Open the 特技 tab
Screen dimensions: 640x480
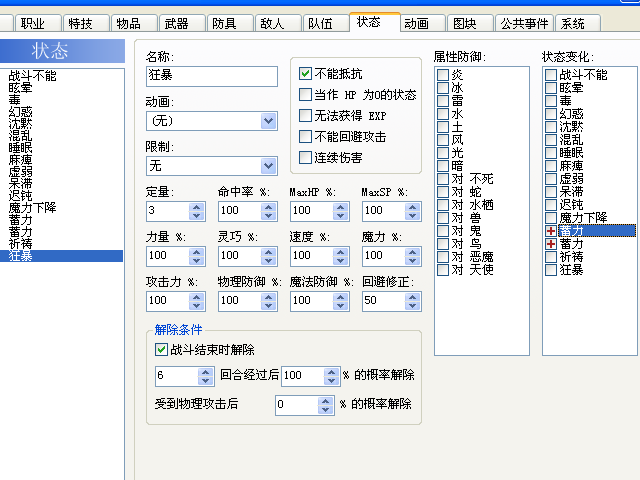(x=86, y=23)
